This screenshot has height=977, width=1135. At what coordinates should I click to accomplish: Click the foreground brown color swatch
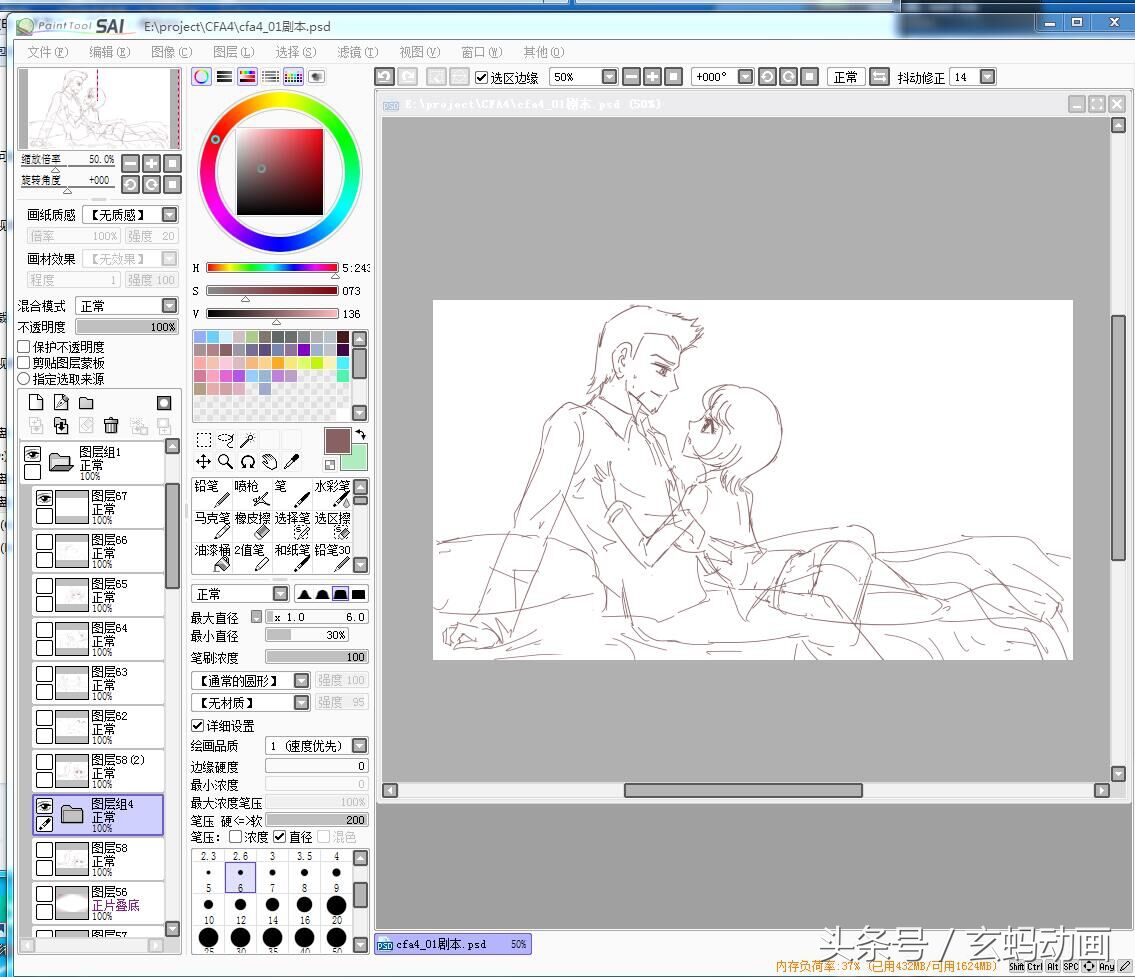(338, 440)
